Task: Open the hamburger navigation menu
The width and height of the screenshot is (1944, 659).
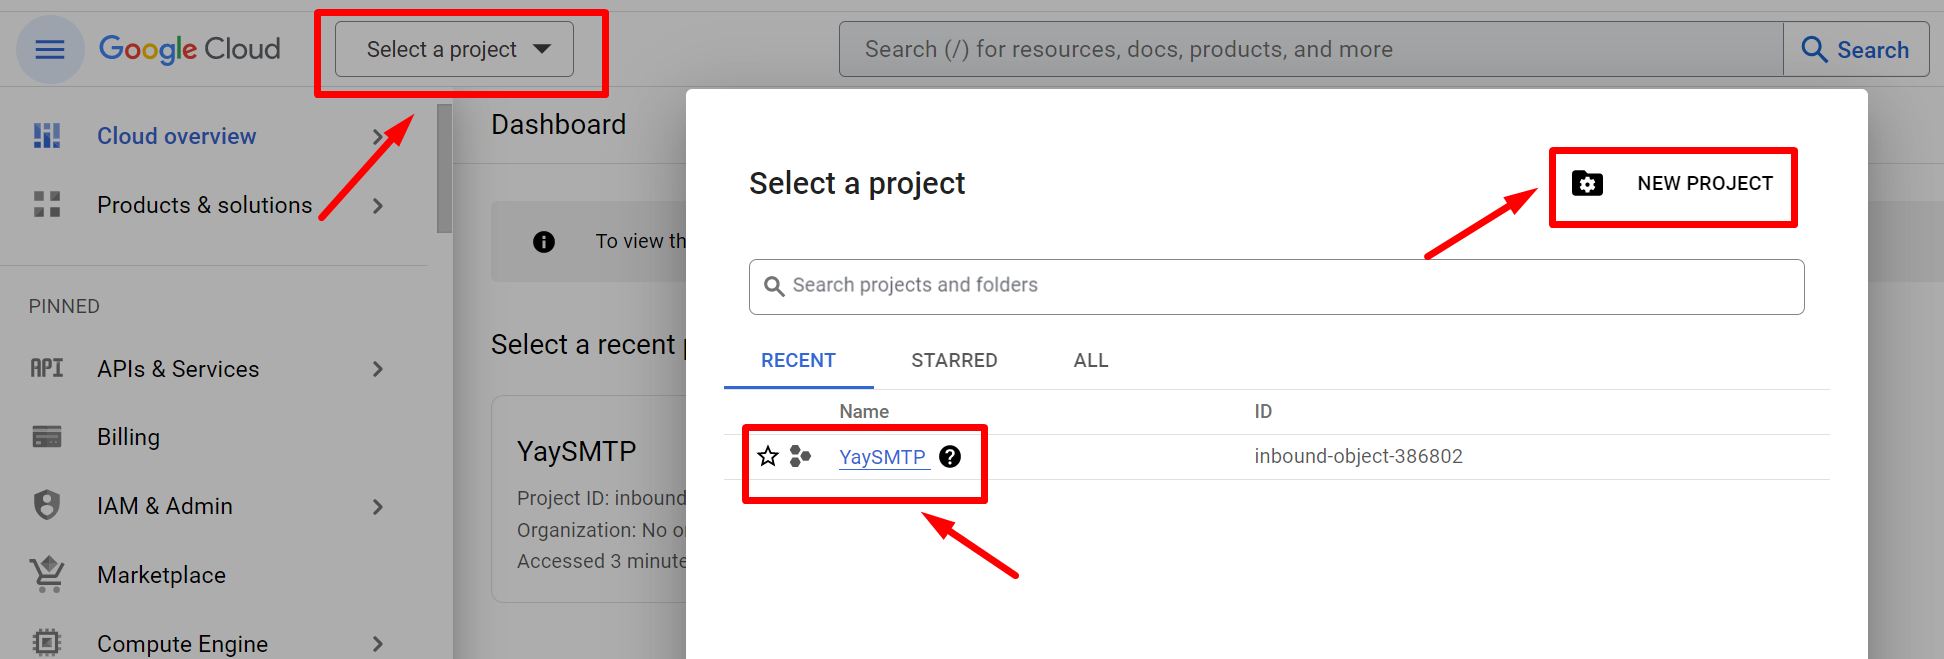Action: [x=50, y=49]
